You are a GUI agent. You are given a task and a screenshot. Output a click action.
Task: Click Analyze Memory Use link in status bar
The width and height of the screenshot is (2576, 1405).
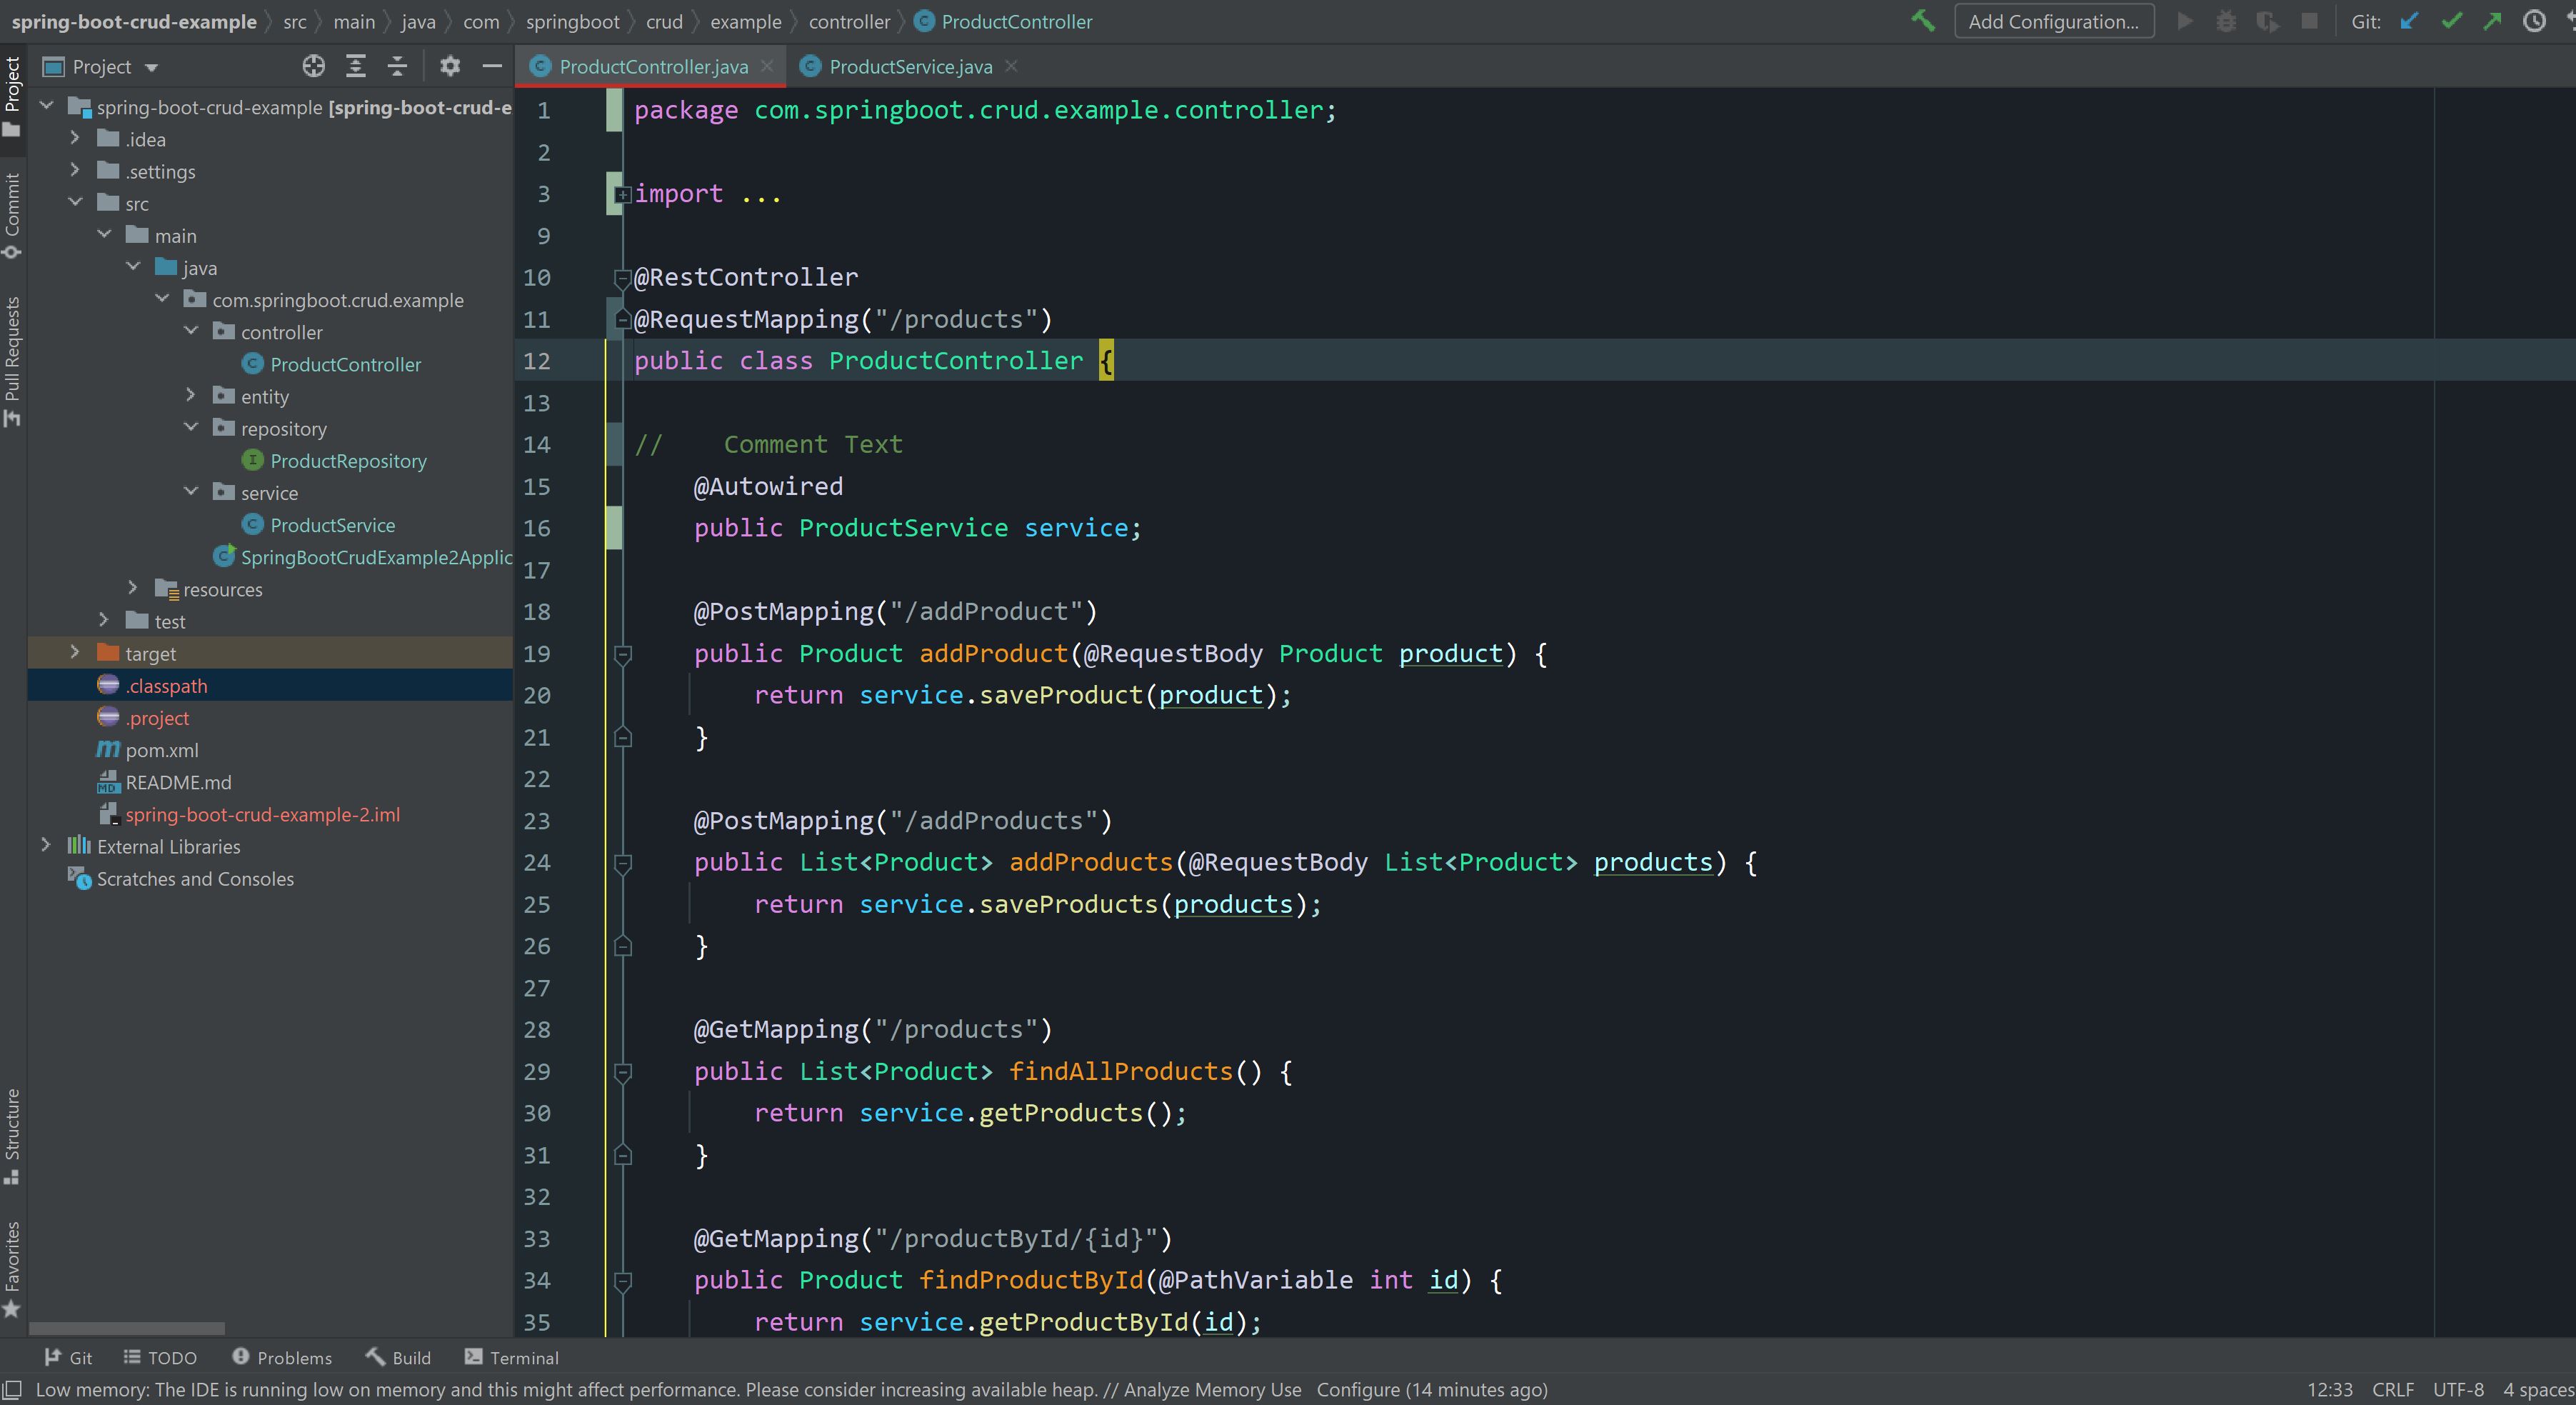pyautogui.click(x=1212, y=1389)
